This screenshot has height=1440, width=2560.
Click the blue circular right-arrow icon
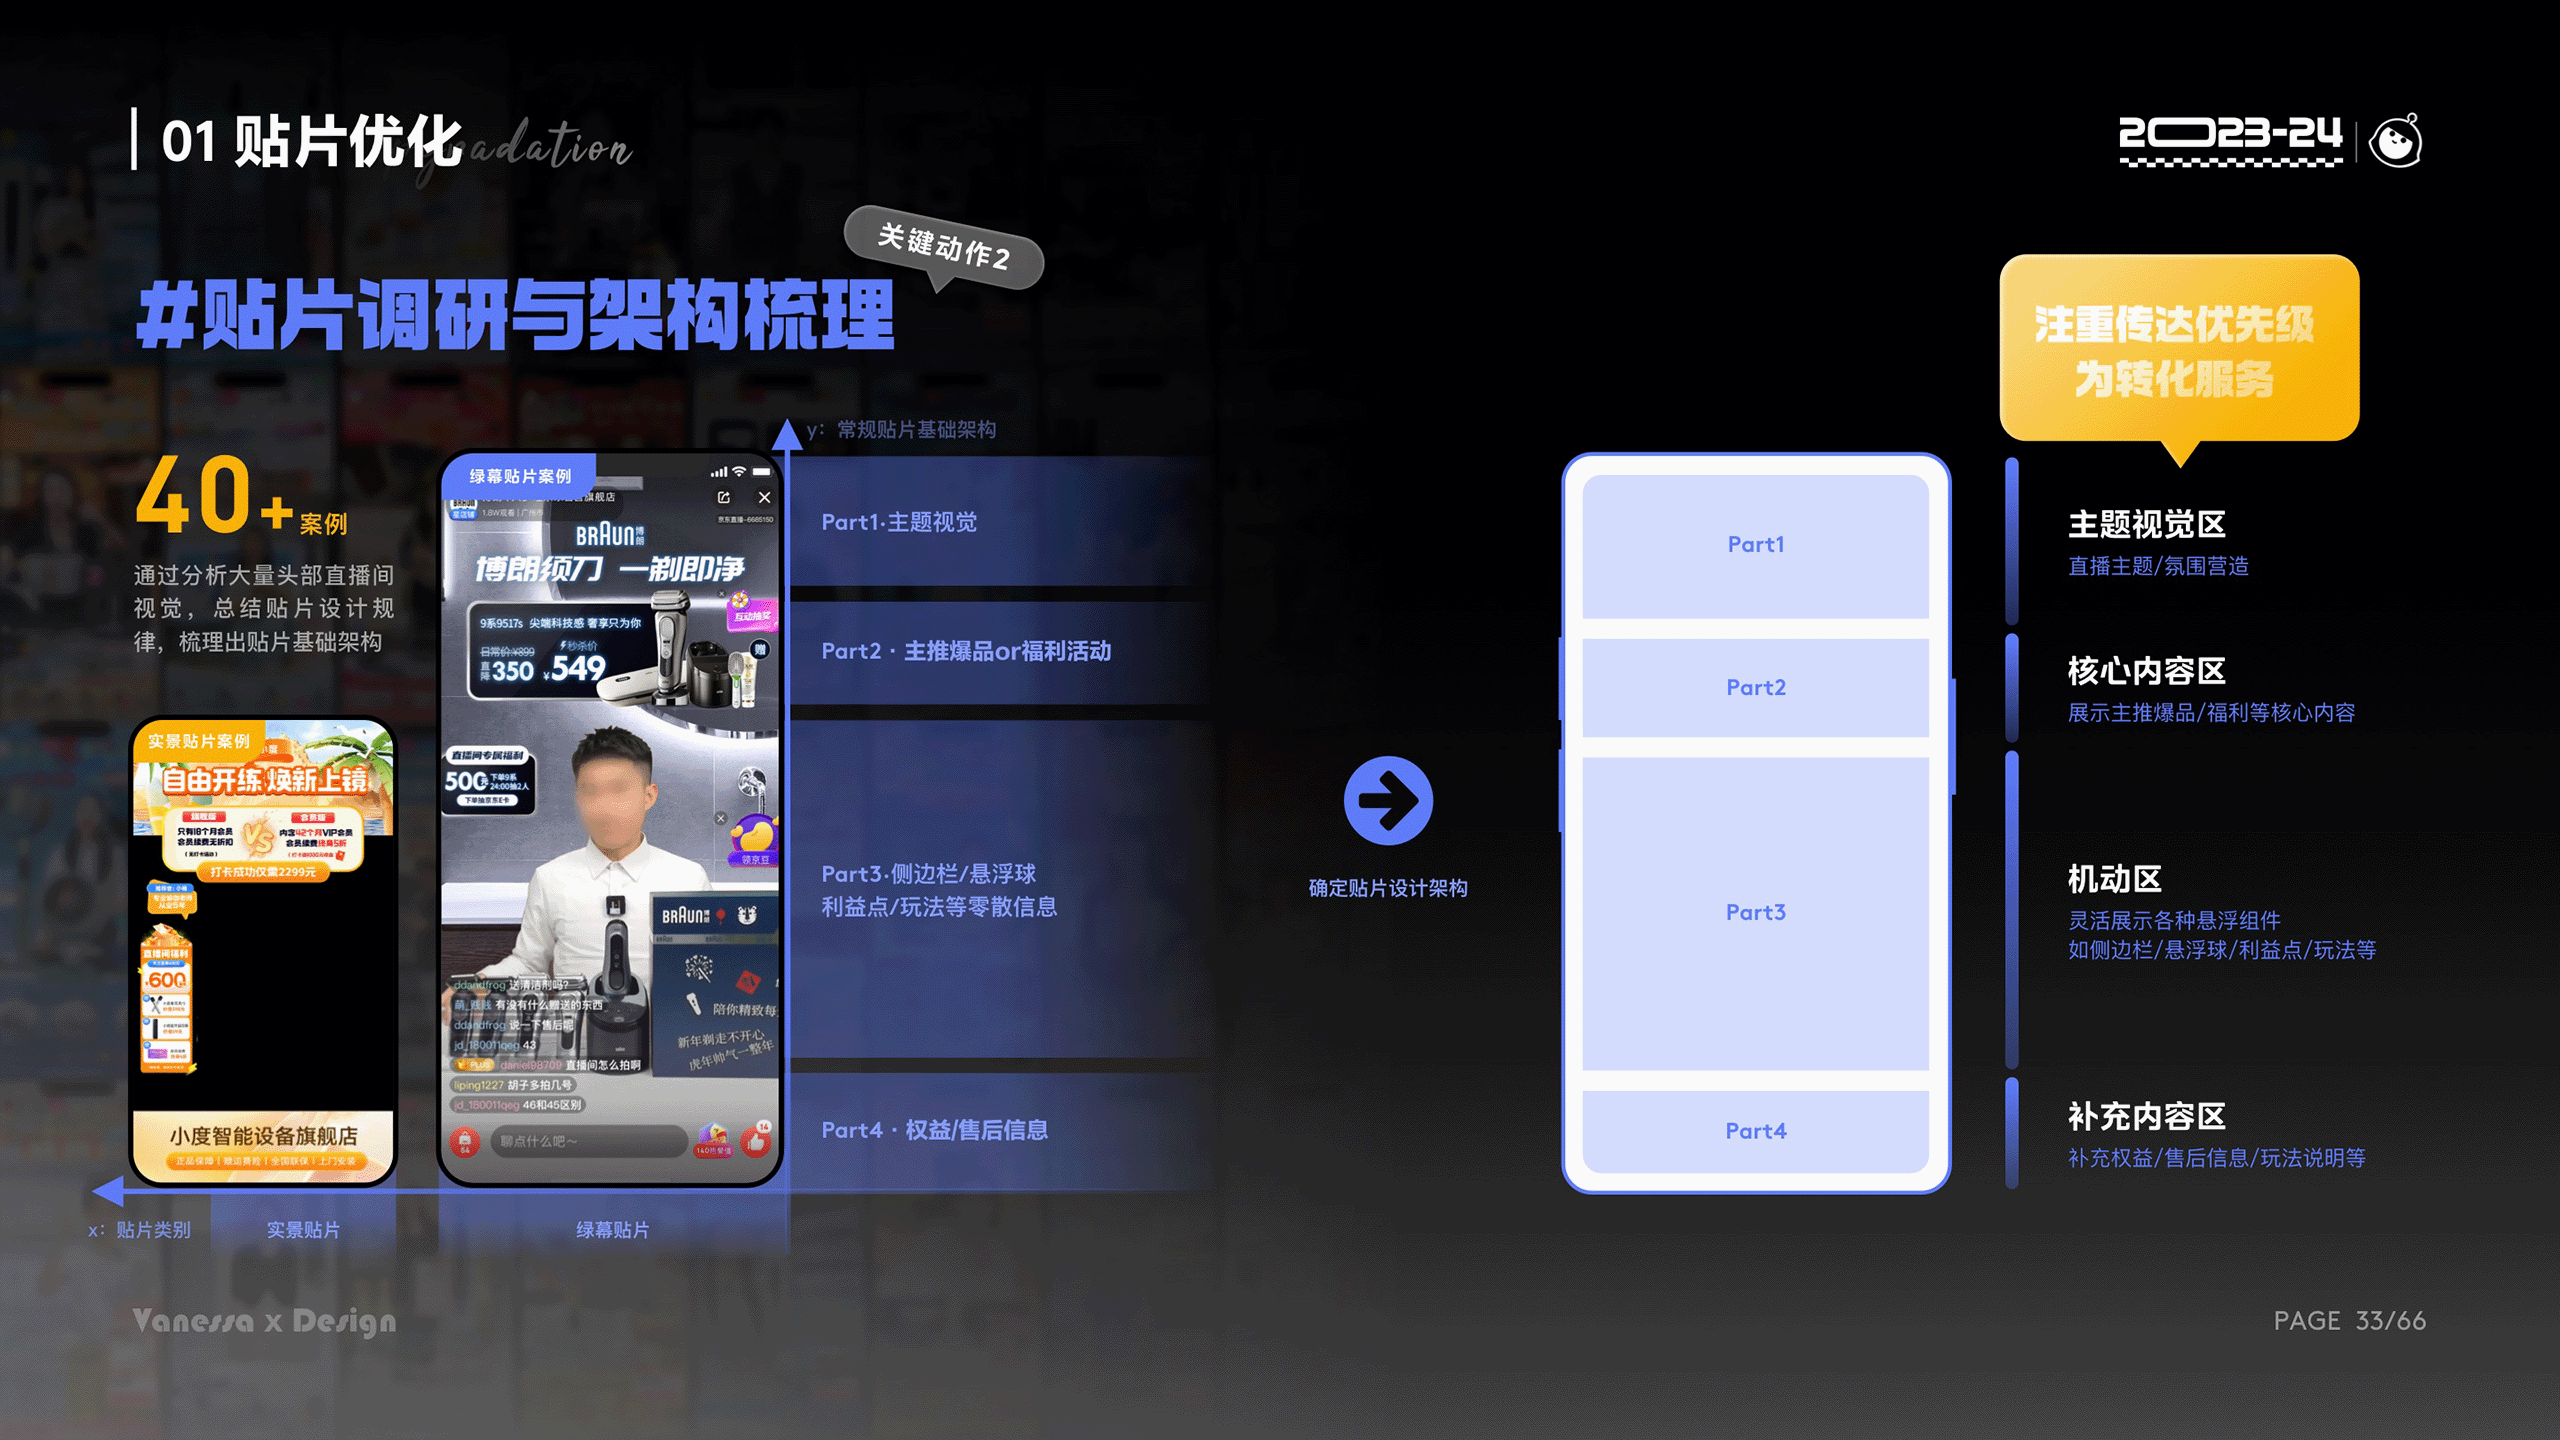tap(1388, 800)
